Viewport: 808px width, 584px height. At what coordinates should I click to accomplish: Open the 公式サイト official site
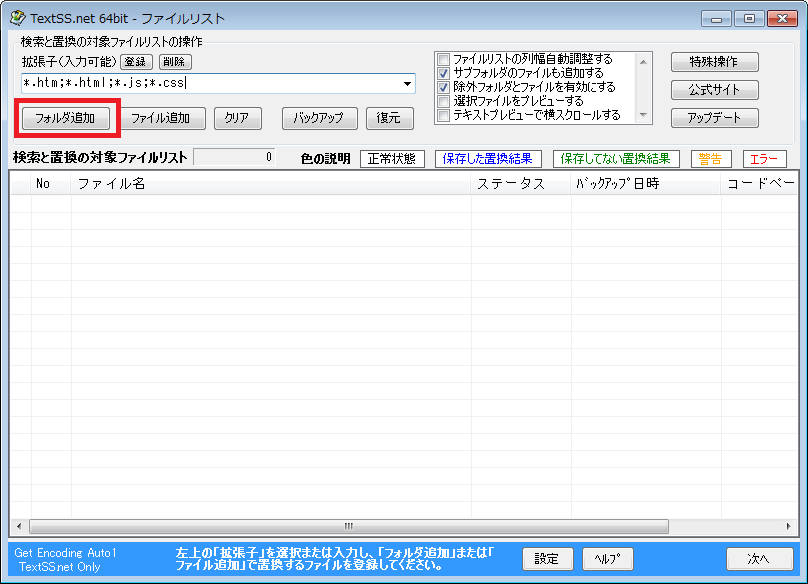point(715,90)
